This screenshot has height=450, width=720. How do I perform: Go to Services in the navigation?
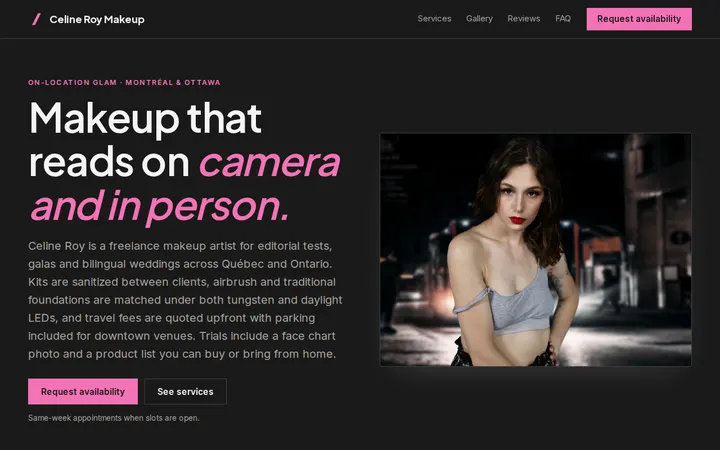[x=434, y=19]
